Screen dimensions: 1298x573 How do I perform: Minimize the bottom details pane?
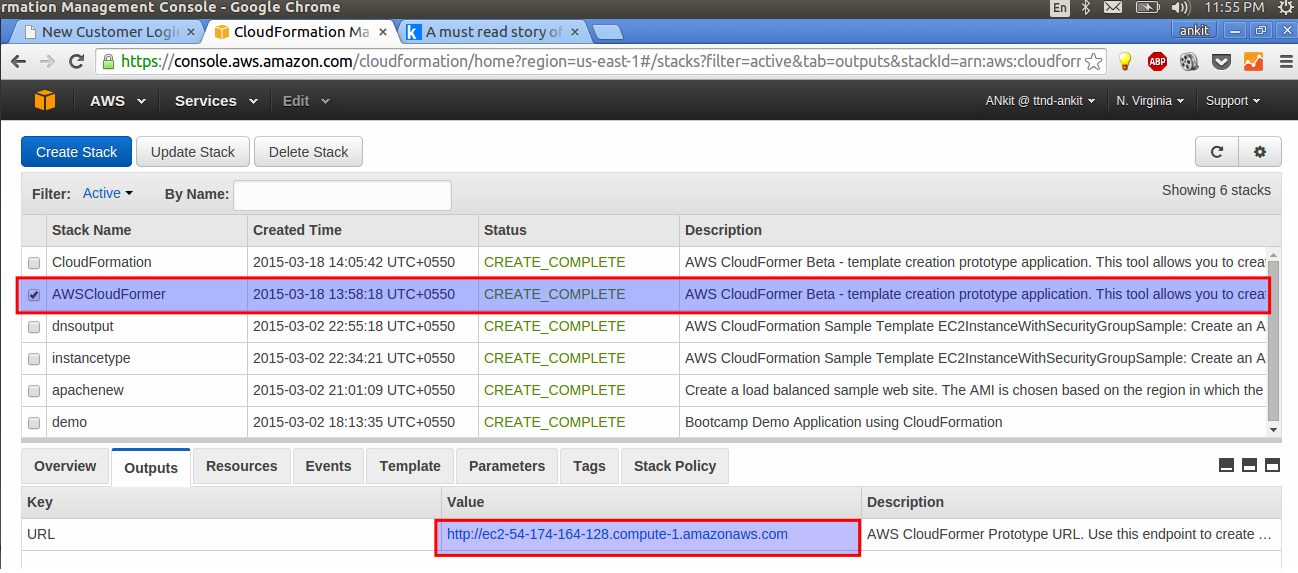coord(1227,465)
